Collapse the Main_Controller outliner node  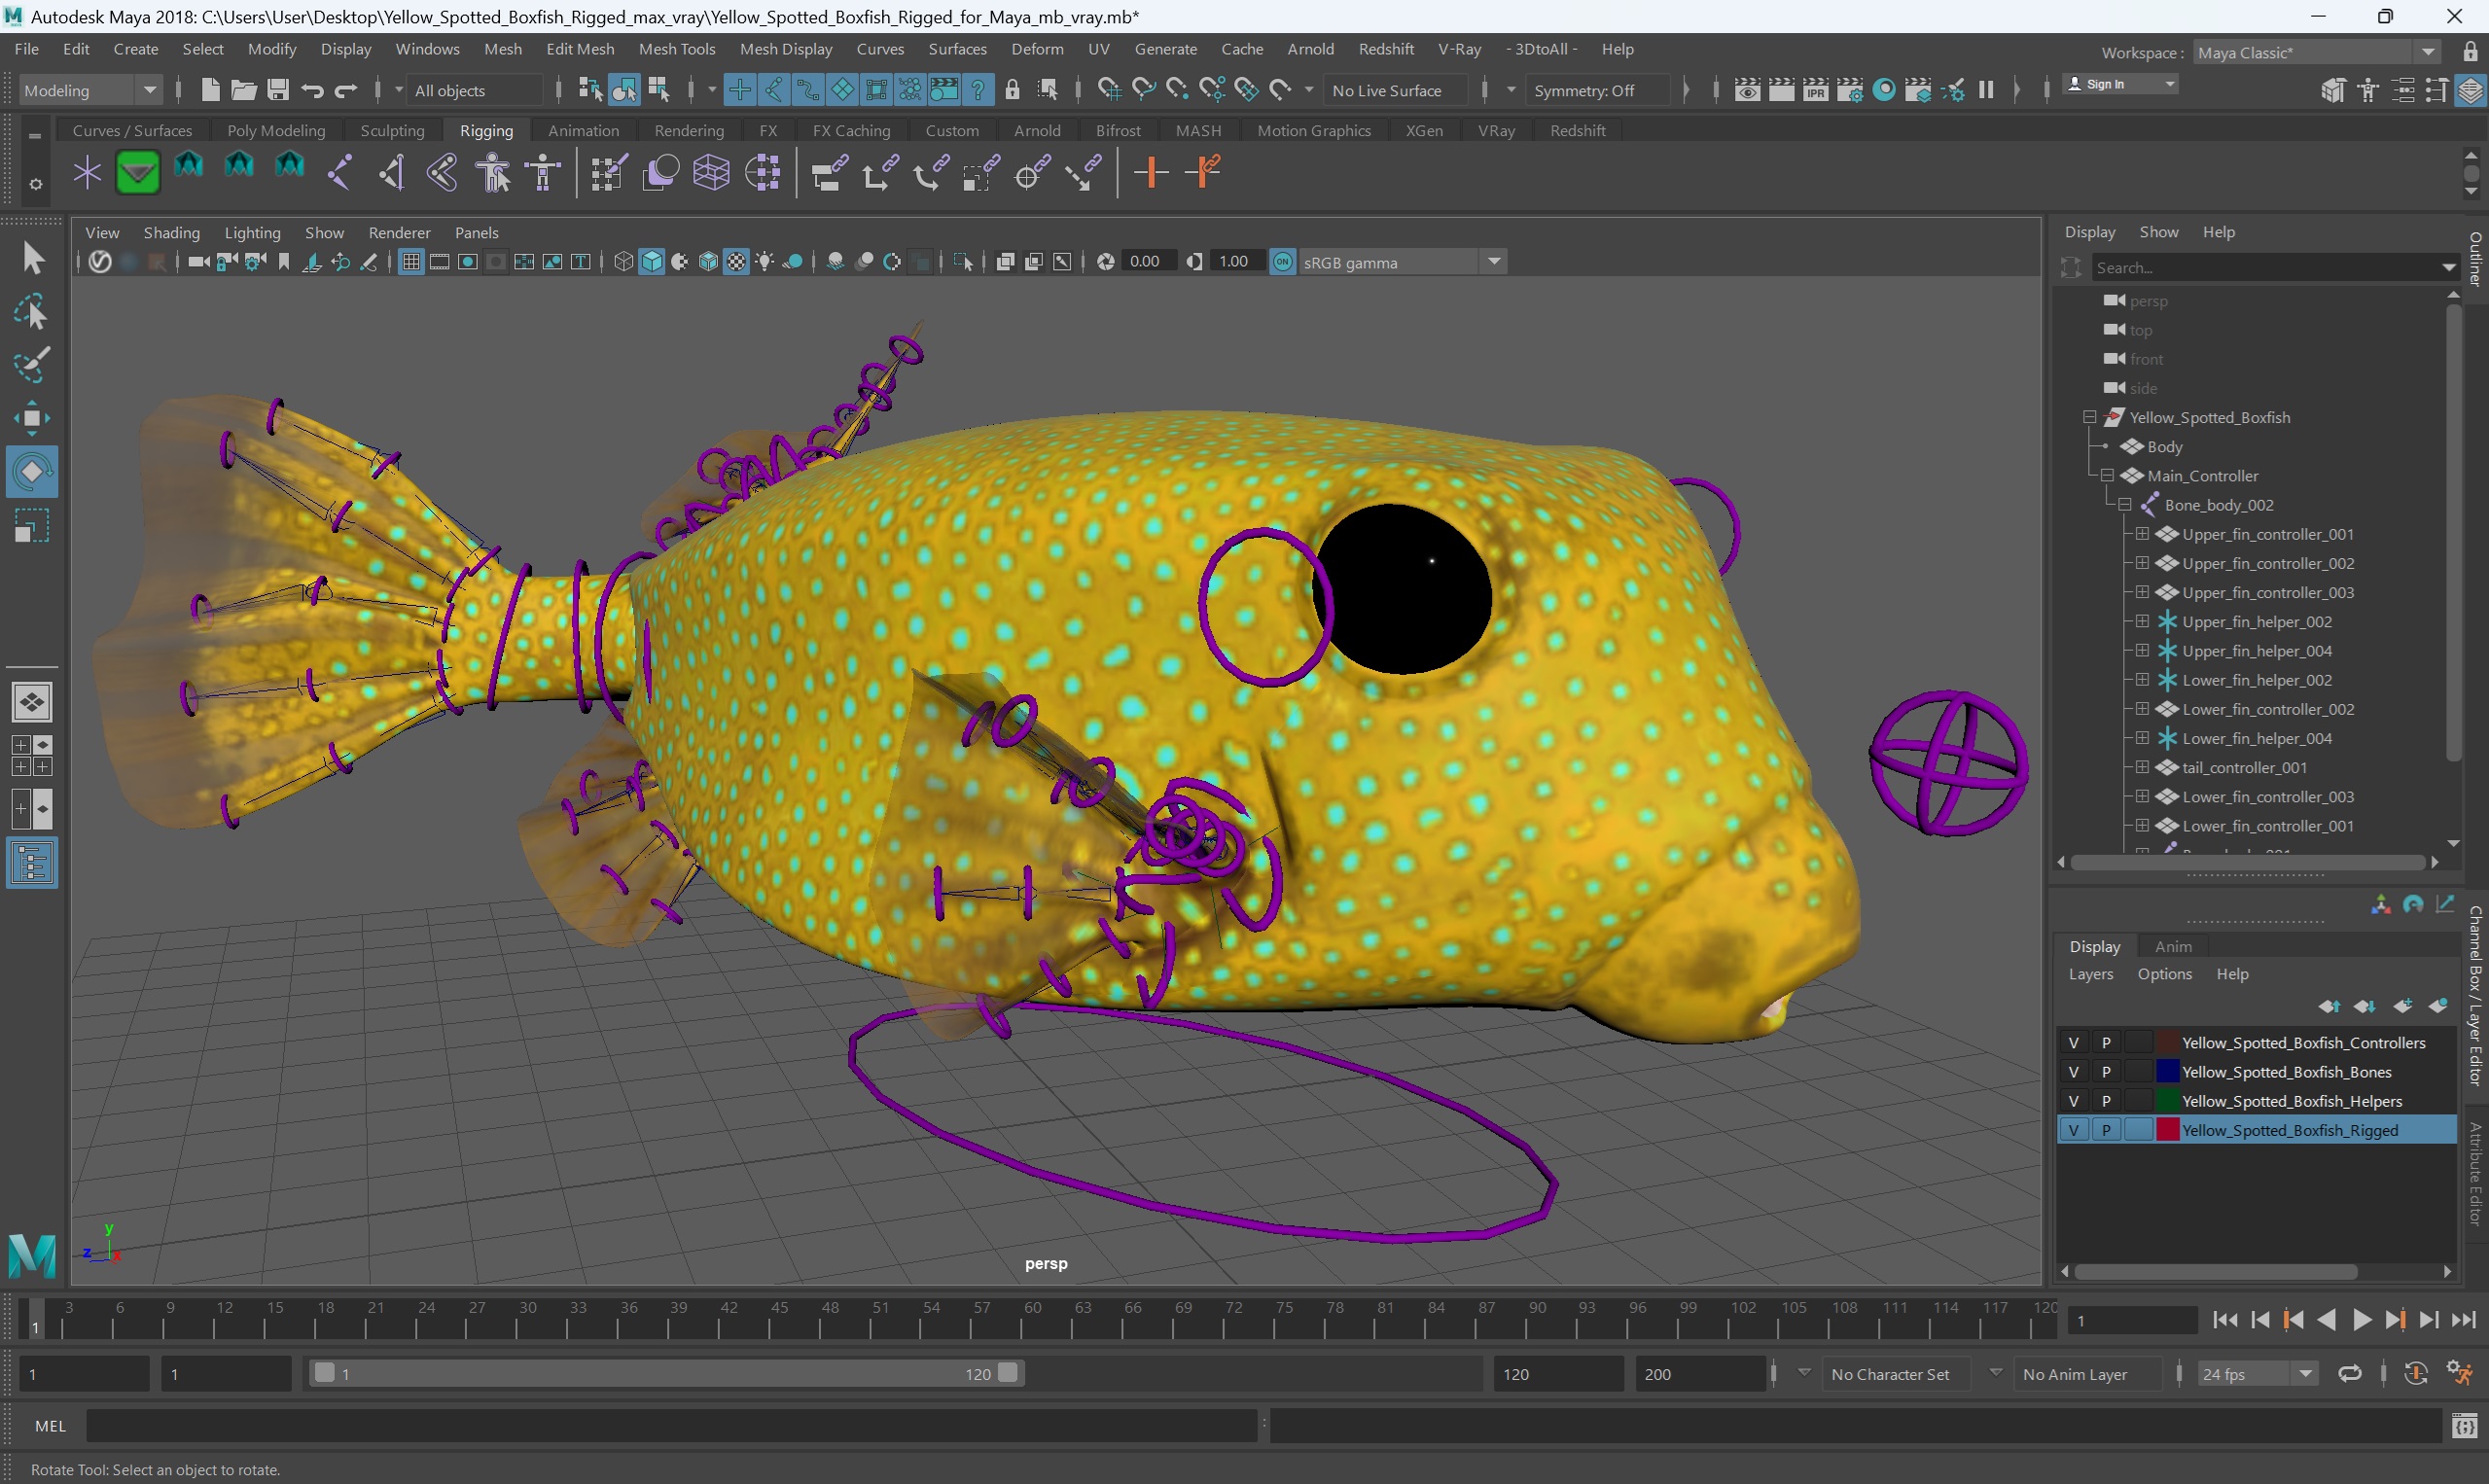(x=2107, y=475)
